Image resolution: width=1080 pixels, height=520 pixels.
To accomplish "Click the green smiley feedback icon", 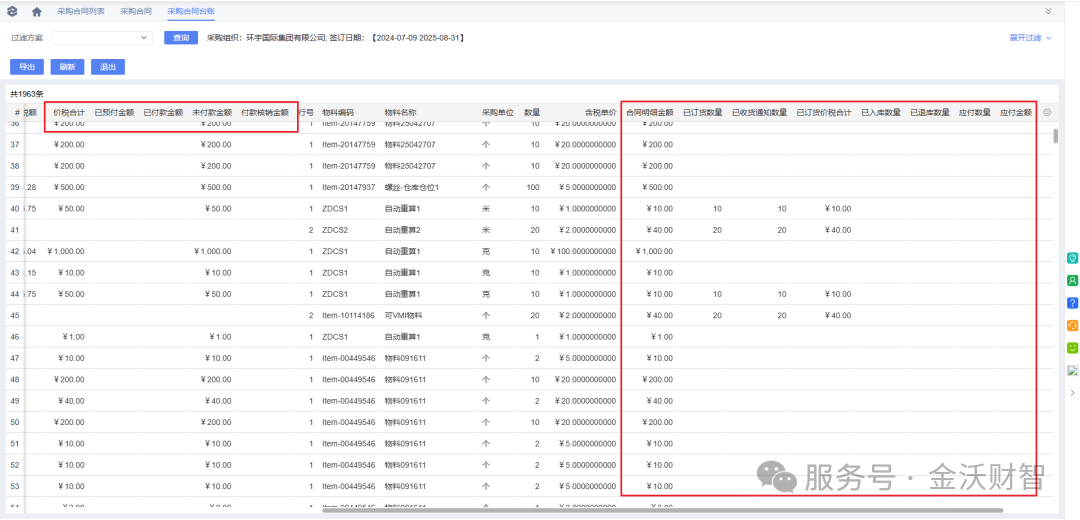I will click(1072, 348).
